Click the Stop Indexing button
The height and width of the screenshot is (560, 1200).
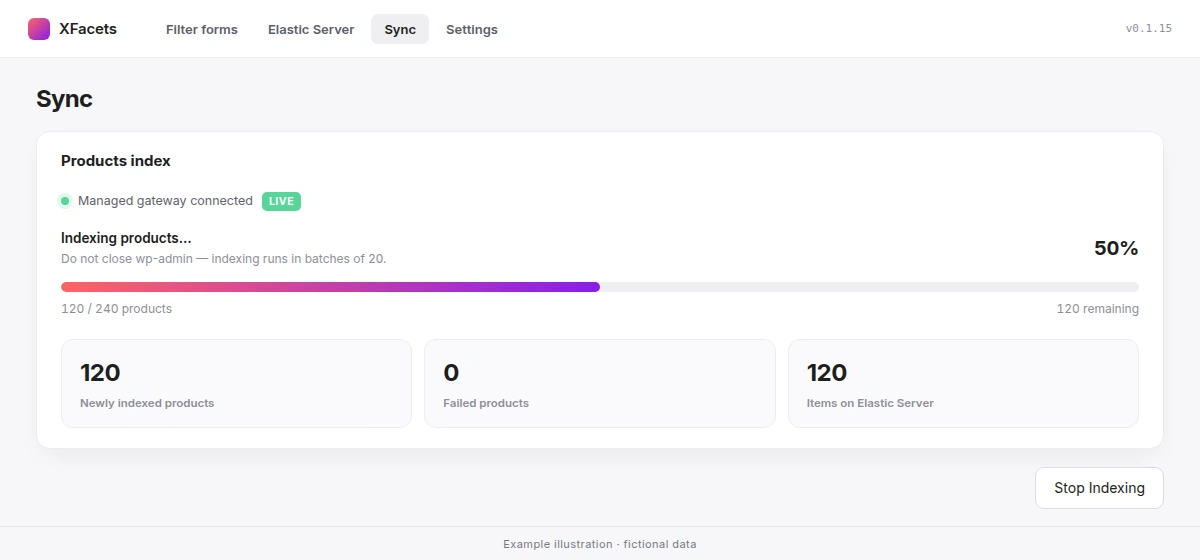click(x=1099, y=488)
